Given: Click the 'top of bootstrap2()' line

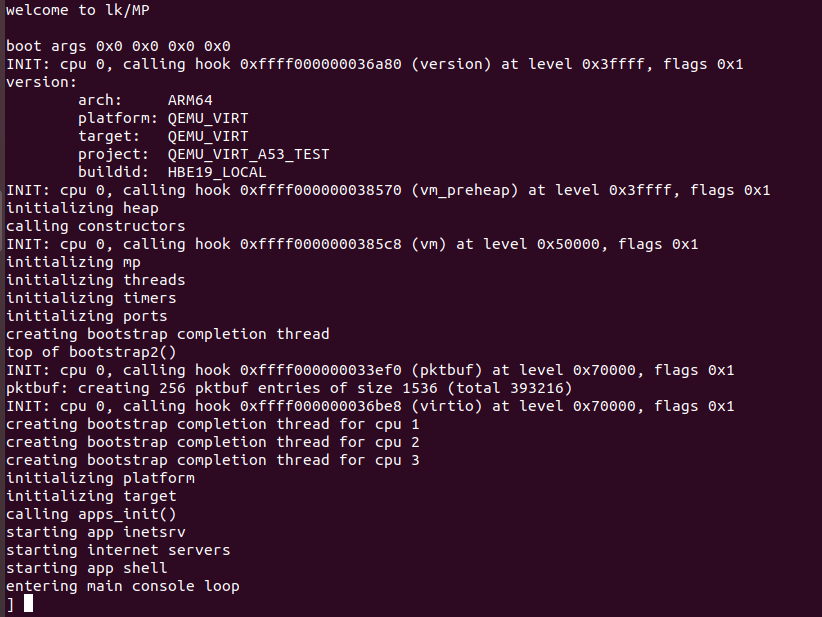Looking at the screenshot, I should [91, 352].
